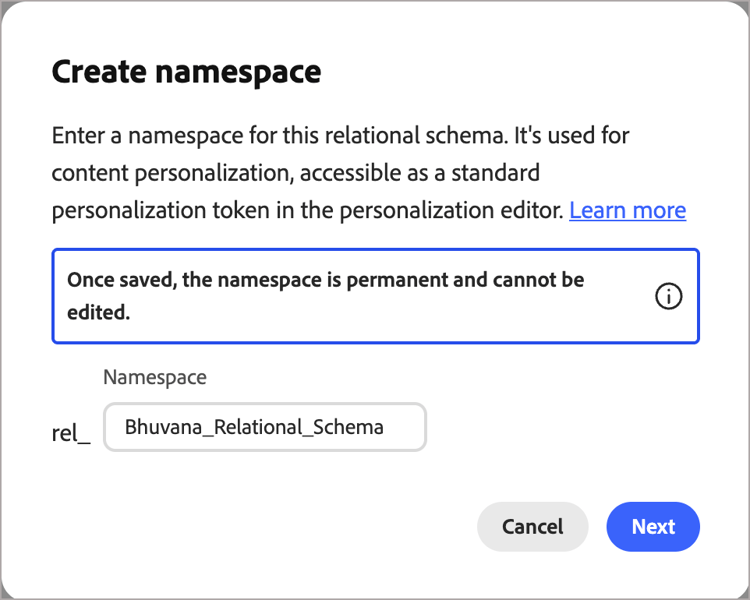Click the "Once saved" permanent namespace warning text
This screenshot has width=750, height=600.
325,280
